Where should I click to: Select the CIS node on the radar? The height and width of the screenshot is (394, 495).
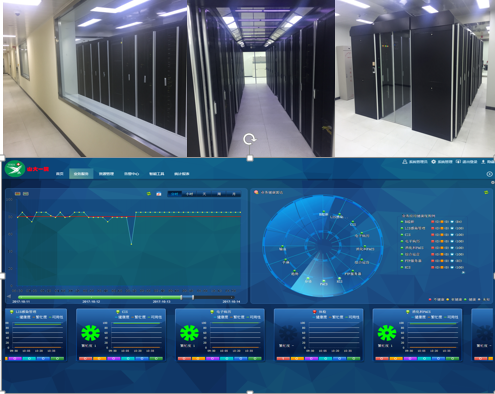point(353,223)
